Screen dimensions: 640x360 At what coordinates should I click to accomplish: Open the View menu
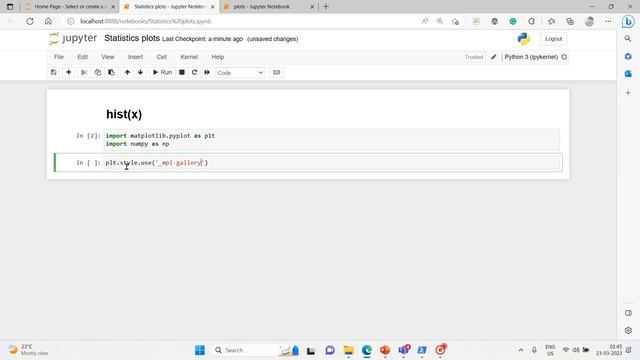pos(108,57)
